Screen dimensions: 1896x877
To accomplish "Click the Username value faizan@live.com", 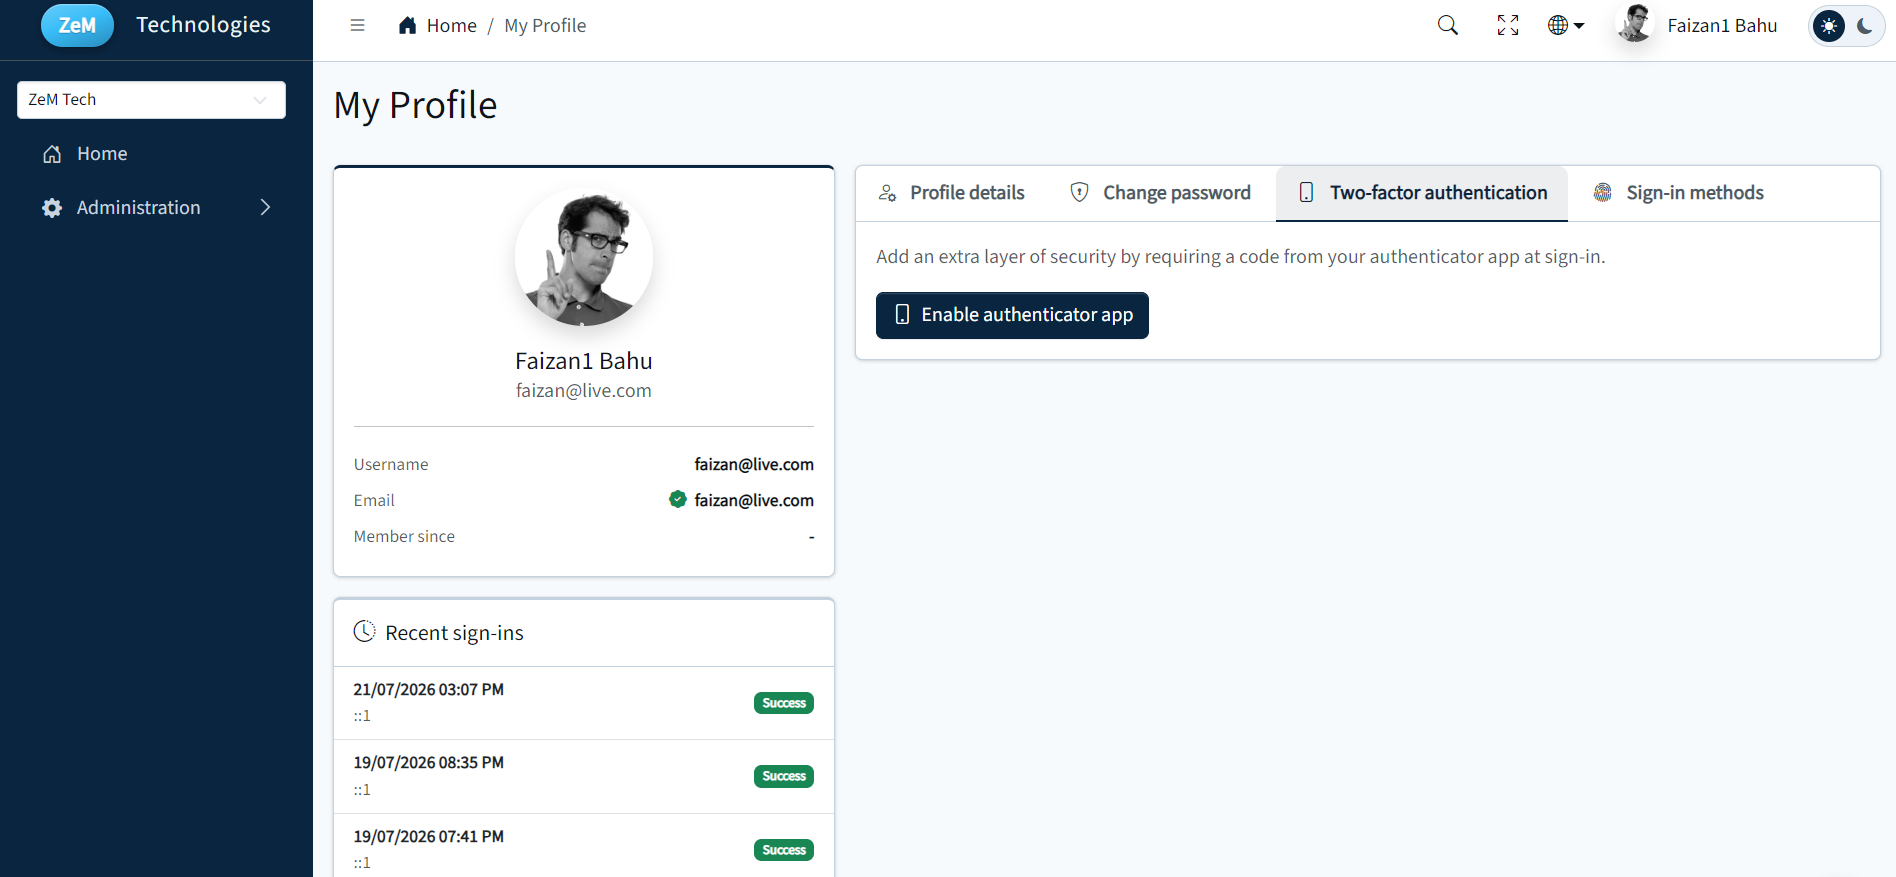I will [x=754, y=464].
